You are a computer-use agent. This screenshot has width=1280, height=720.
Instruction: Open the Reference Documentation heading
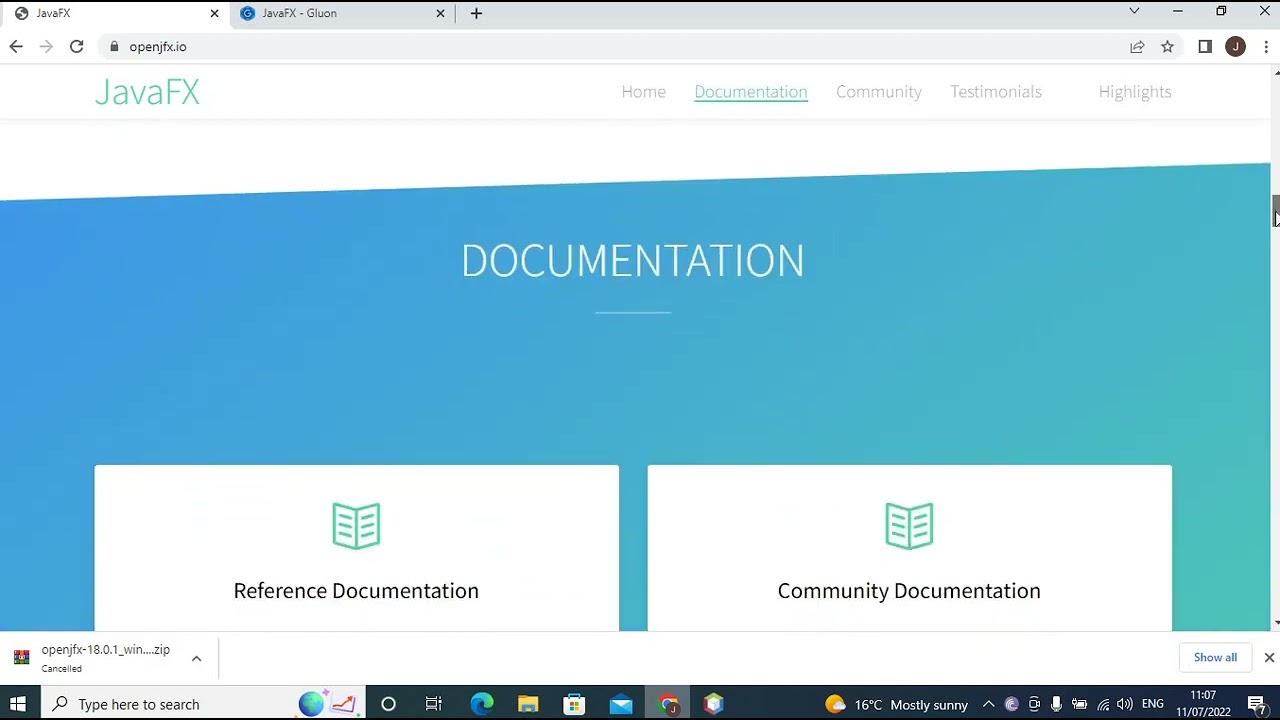[356, 590]
